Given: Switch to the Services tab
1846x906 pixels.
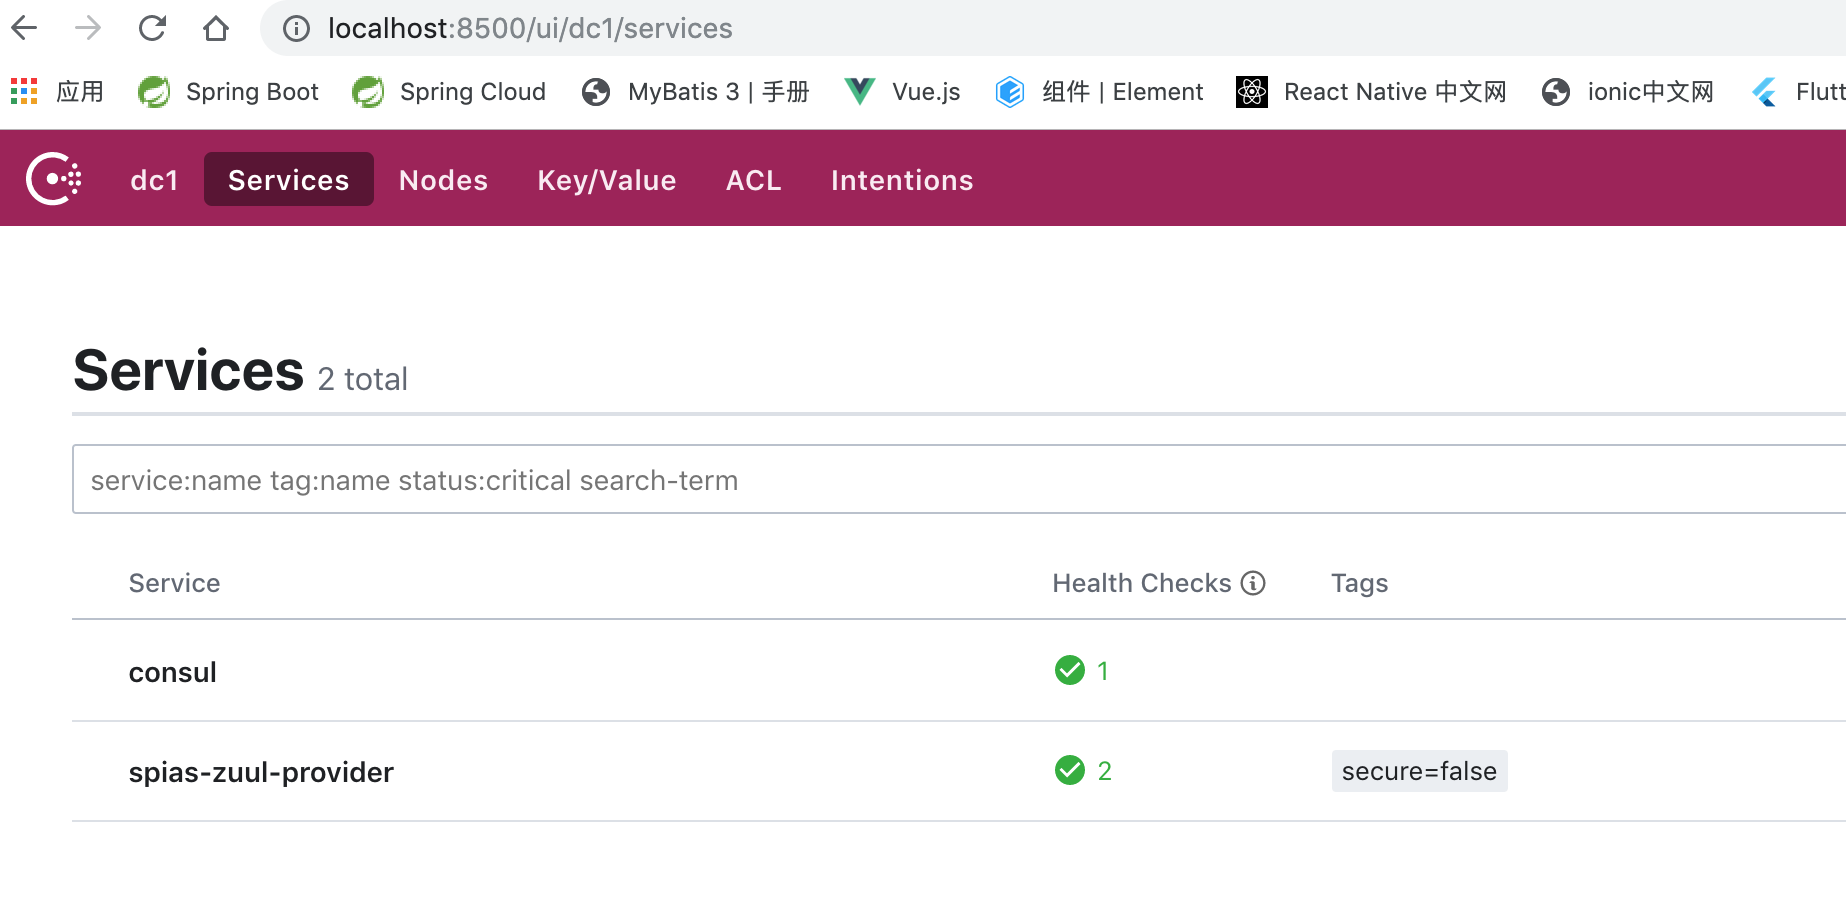Looking at the screenshot, I should [289, 179].
